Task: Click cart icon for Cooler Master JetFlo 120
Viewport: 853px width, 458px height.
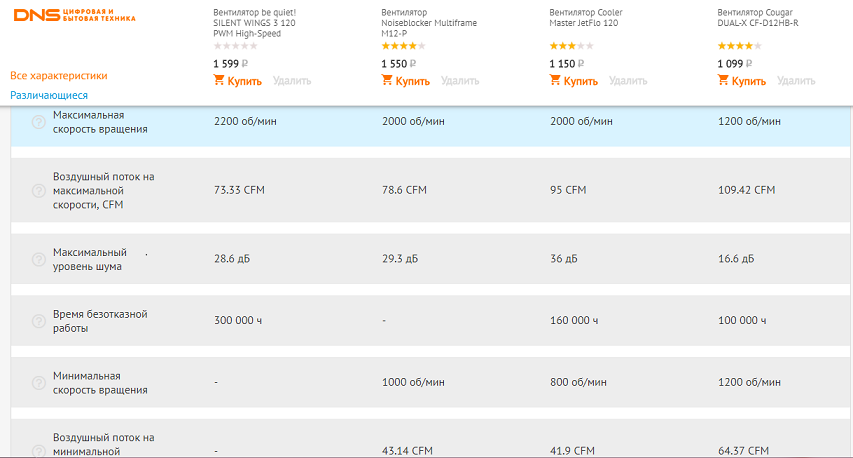Action: pyautogui.click(x=555, y=81)
